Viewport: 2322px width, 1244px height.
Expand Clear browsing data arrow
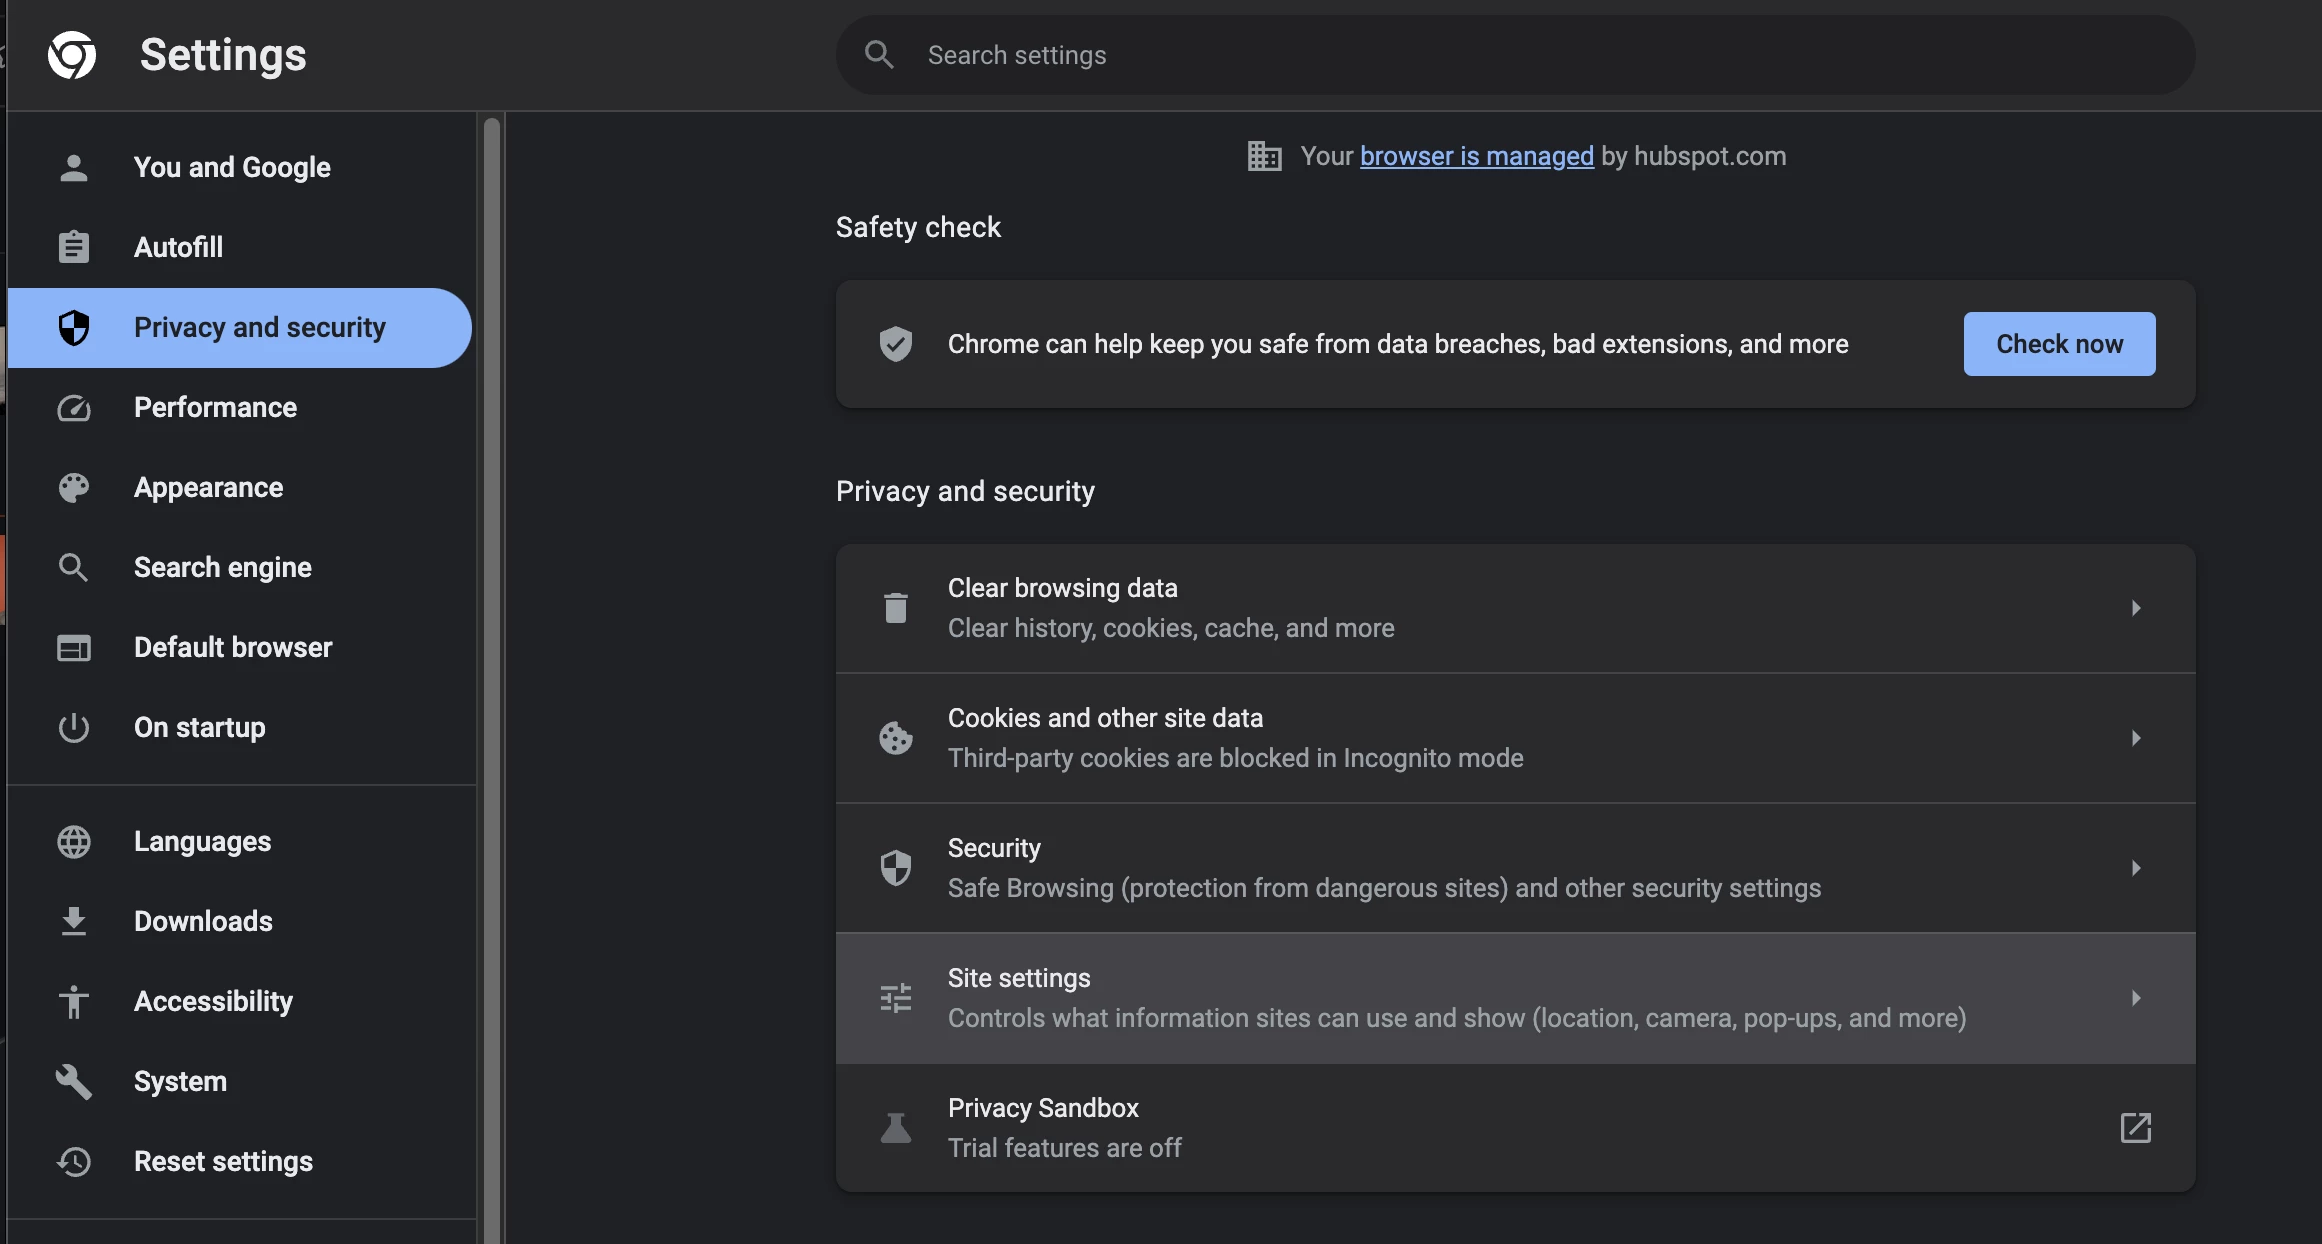click(2135, 608)
